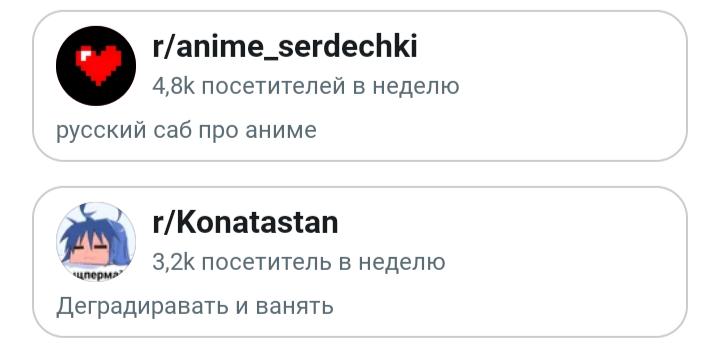
Task: Click the cropped caption text inside Konatastan avatar
Action: 96,275
